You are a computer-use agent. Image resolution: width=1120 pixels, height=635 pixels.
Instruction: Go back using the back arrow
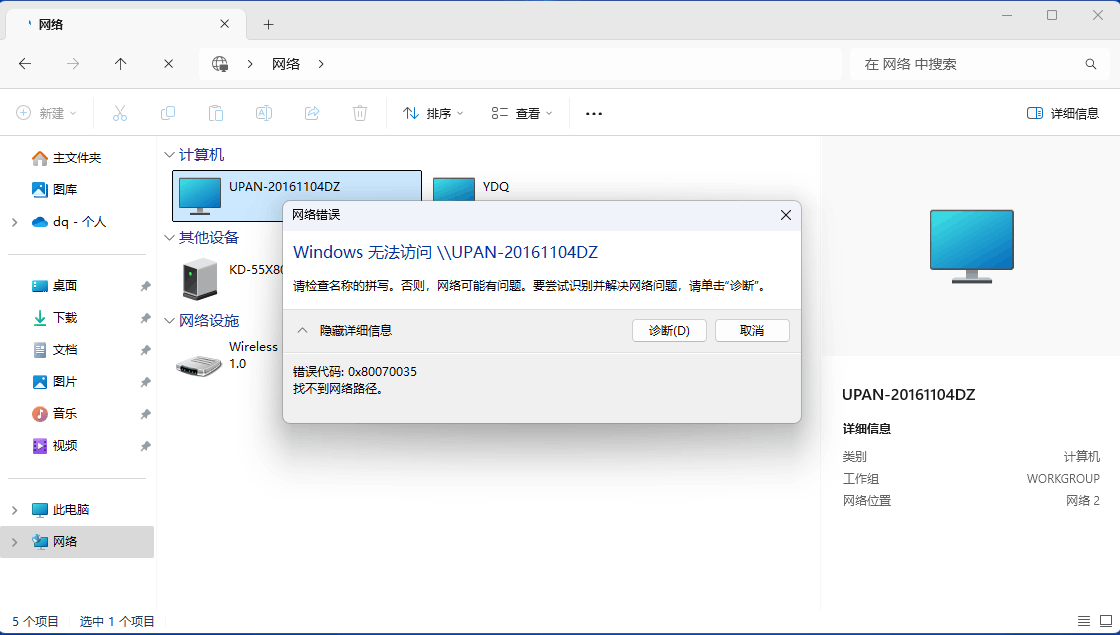[25, 64]
